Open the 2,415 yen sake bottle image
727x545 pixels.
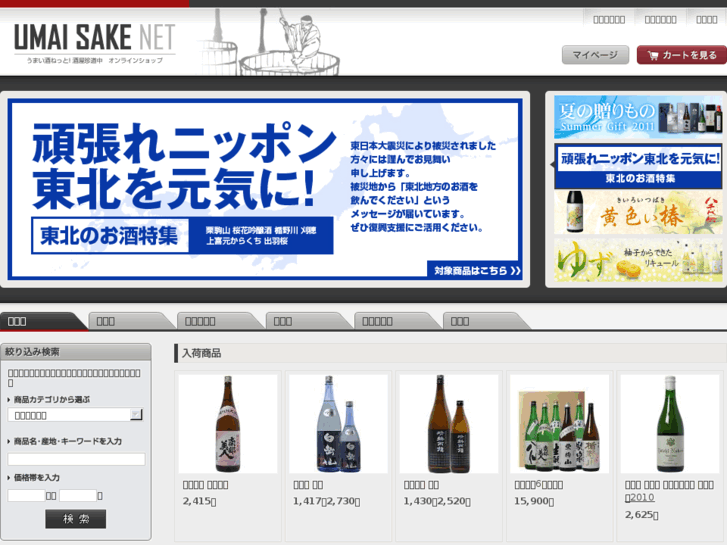point(228,424)
